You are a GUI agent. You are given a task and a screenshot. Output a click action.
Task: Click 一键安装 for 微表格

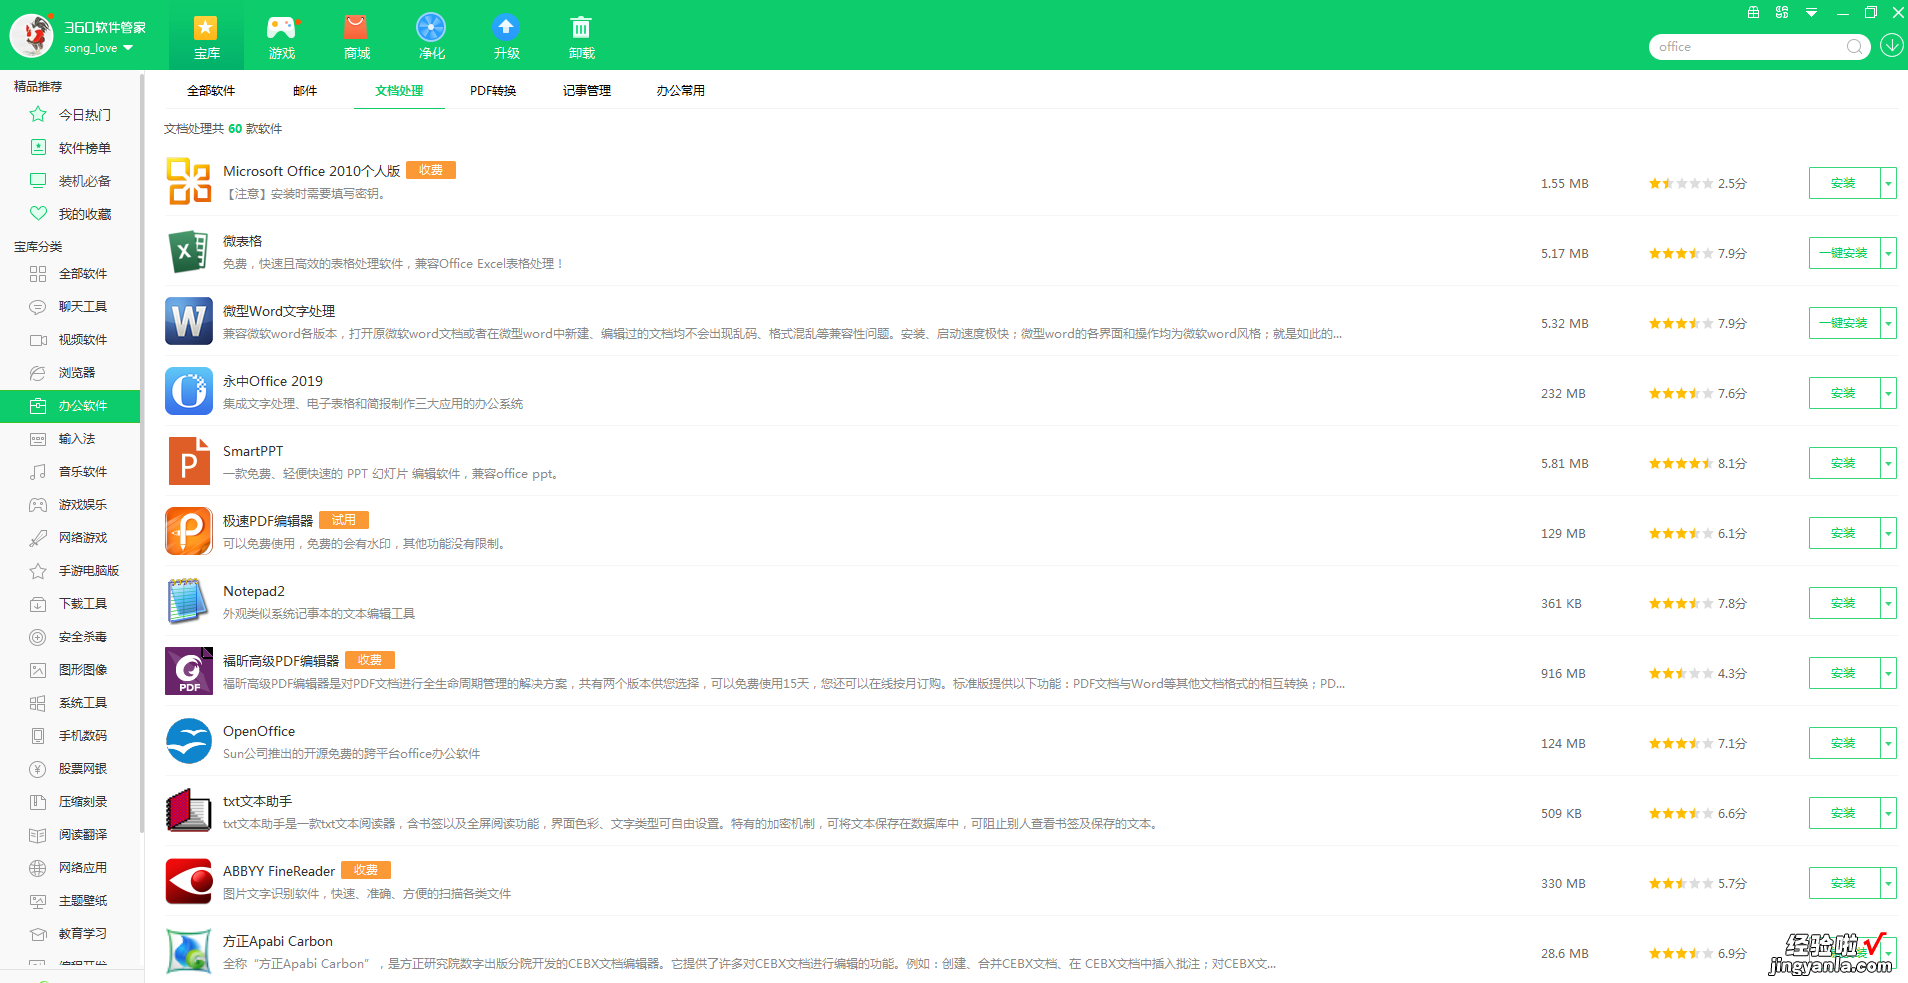coord(1844,253)
